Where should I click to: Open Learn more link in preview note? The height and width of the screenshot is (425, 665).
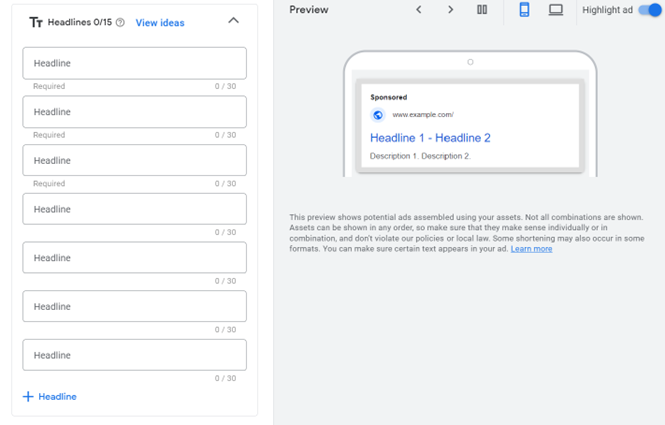click(x=531, y=249)
